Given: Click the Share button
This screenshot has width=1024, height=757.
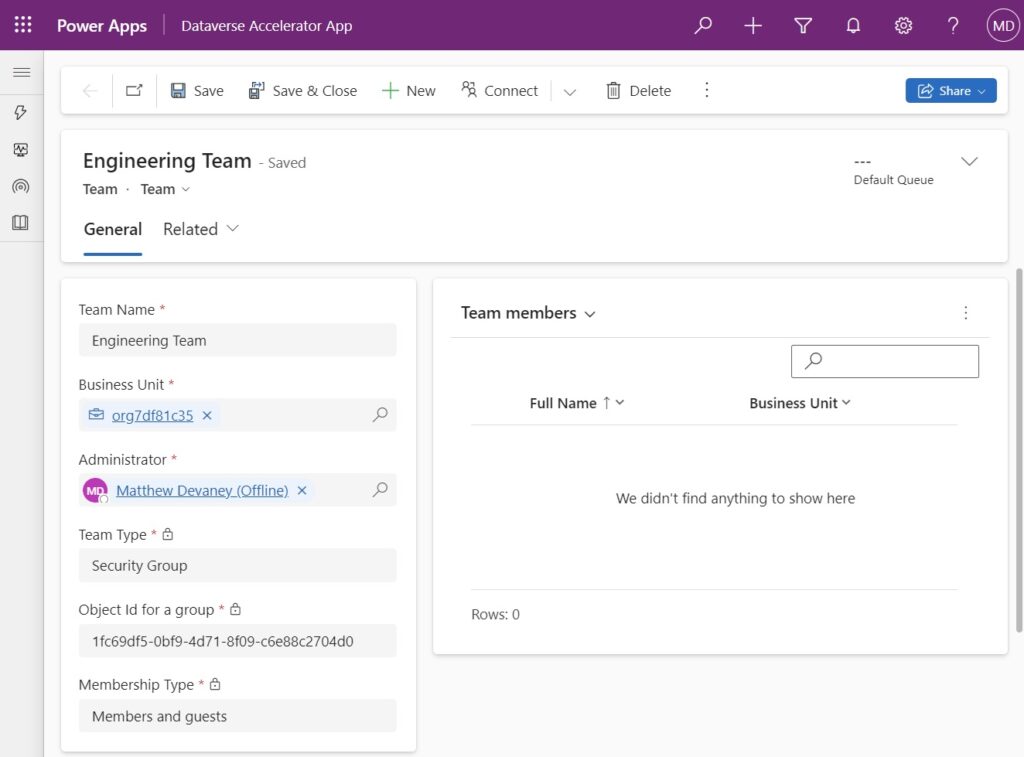Looking at the screenshot, I should pyautogui.click(x=951, y=91).
